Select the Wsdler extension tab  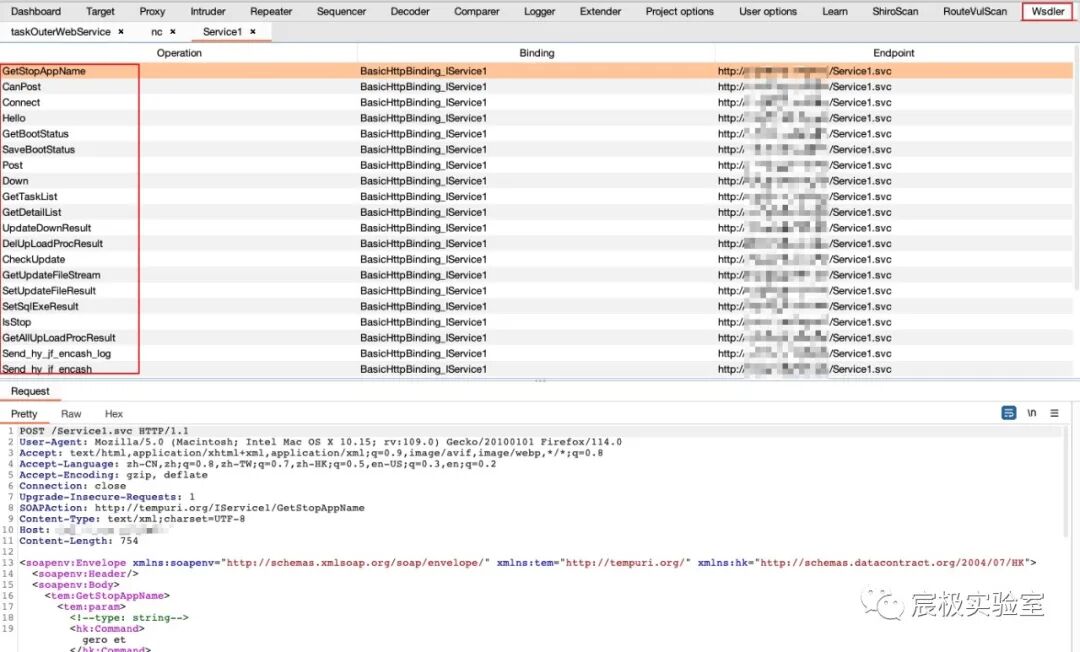pyautogui.click(x=1048, y=12)
